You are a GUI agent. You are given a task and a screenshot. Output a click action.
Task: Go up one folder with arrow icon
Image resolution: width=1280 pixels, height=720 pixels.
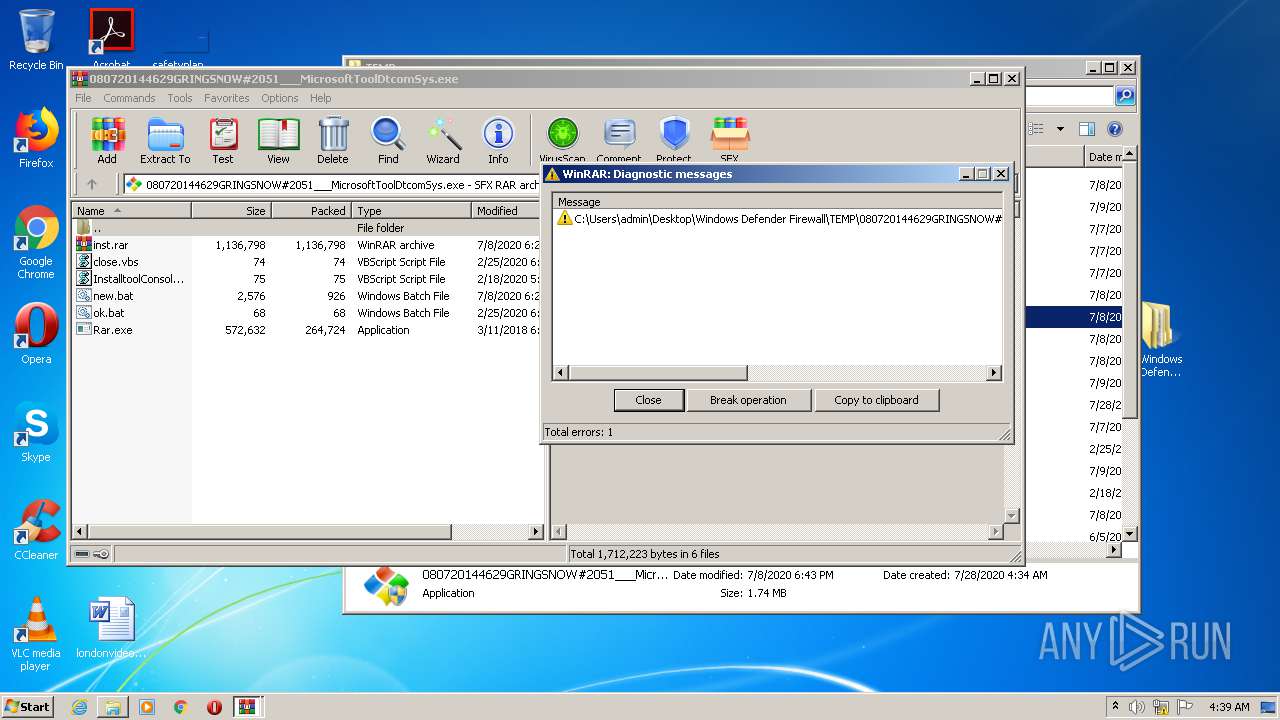click(x=92, y=184)
